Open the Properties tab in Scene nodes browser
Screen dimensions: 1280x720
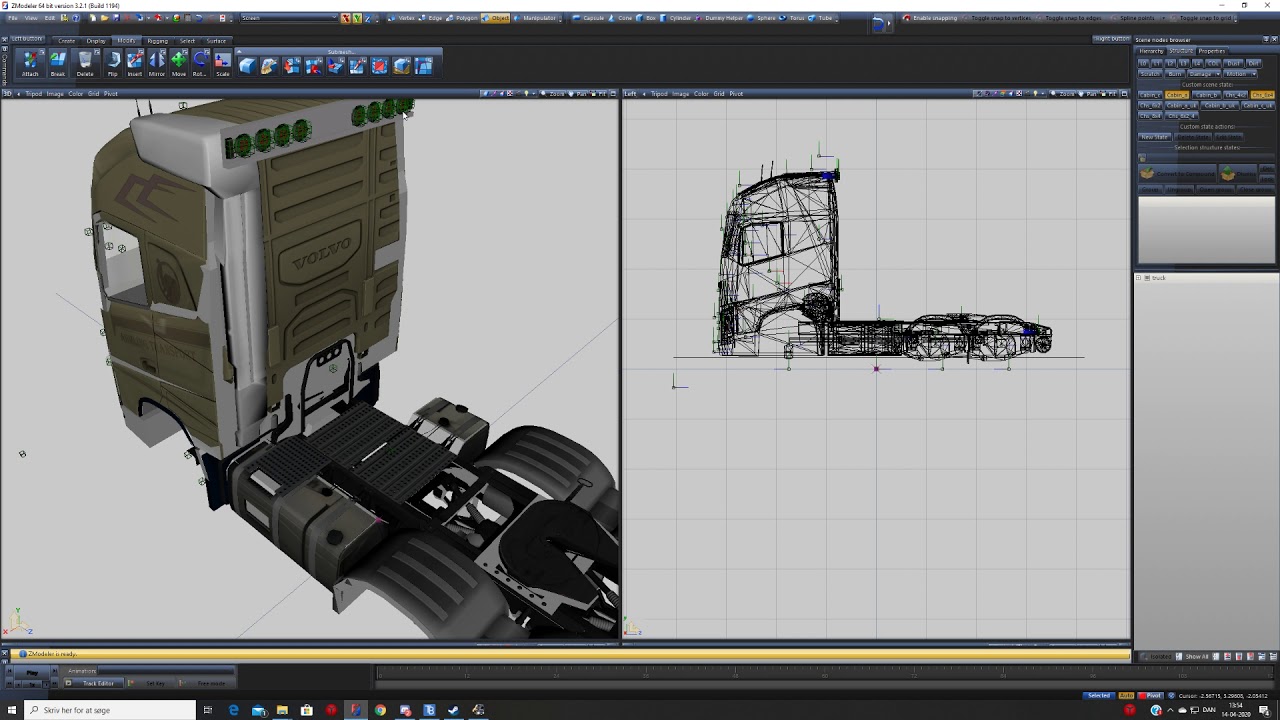pos(1212,51)
